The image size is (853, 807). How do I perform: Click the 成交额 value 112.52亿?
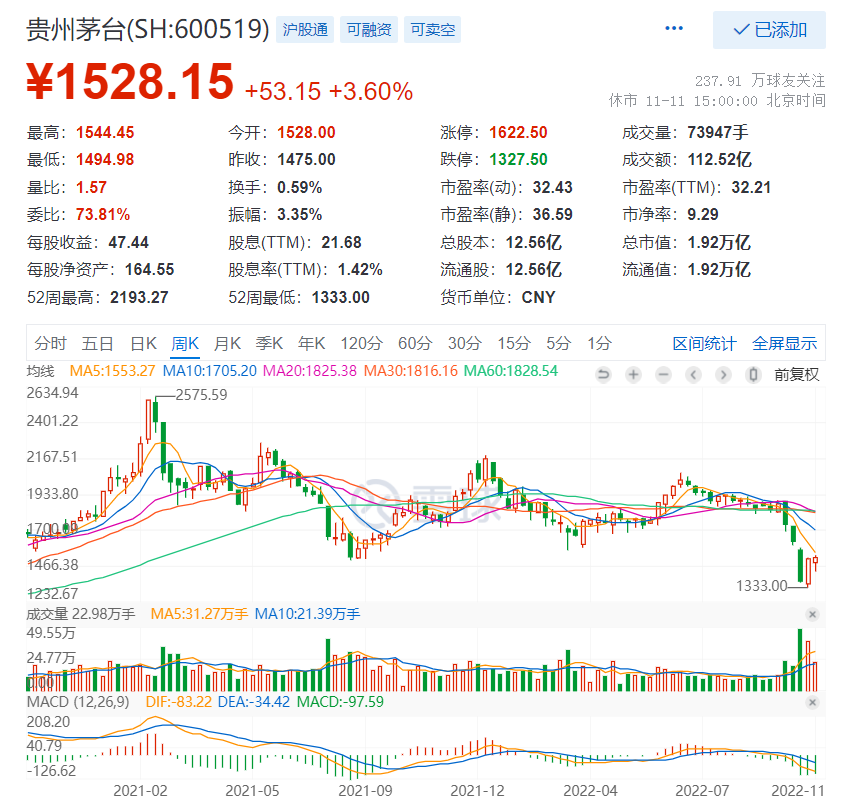click(x=720, y=159)
